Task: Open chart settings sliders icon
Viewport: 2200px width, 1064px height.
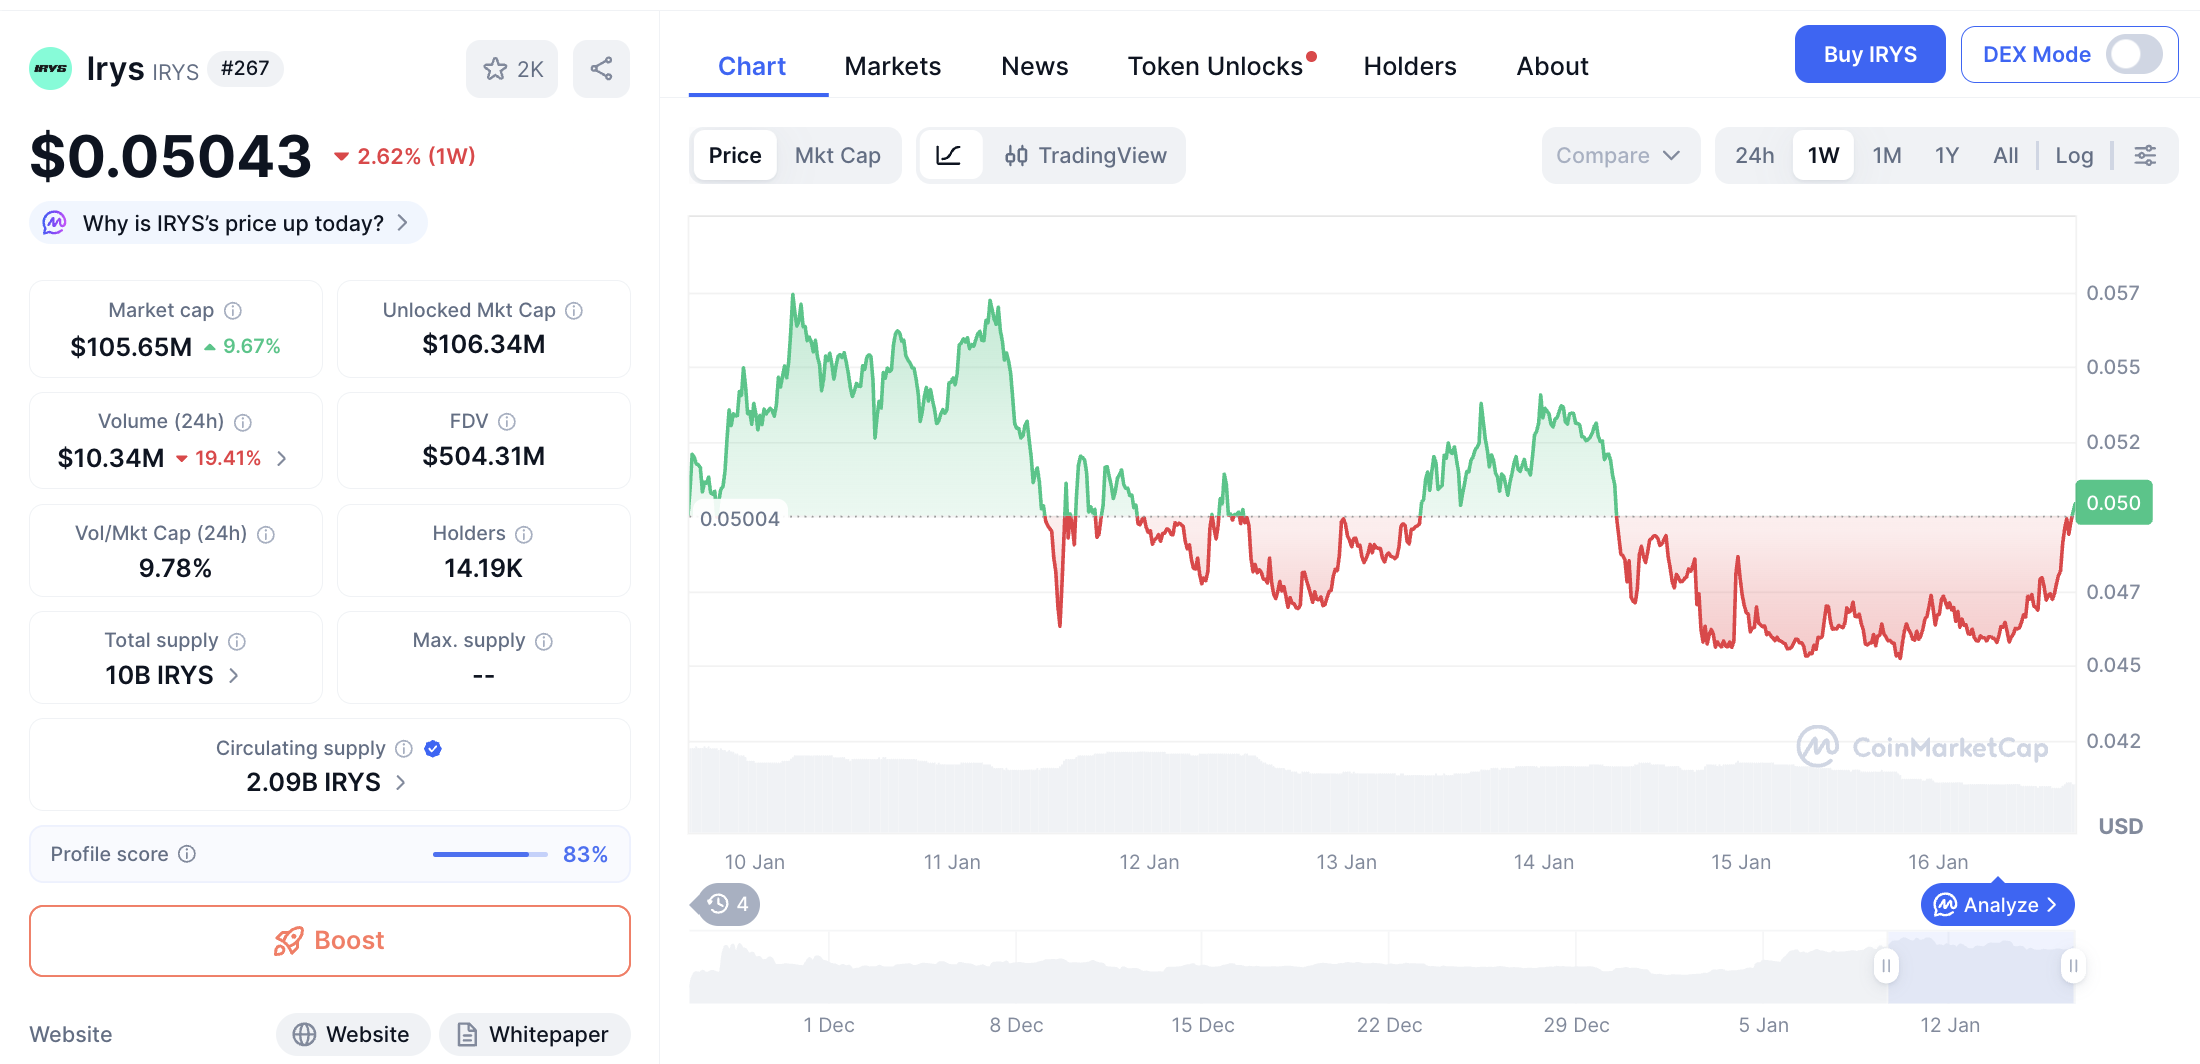Action: coord(2145,155)
